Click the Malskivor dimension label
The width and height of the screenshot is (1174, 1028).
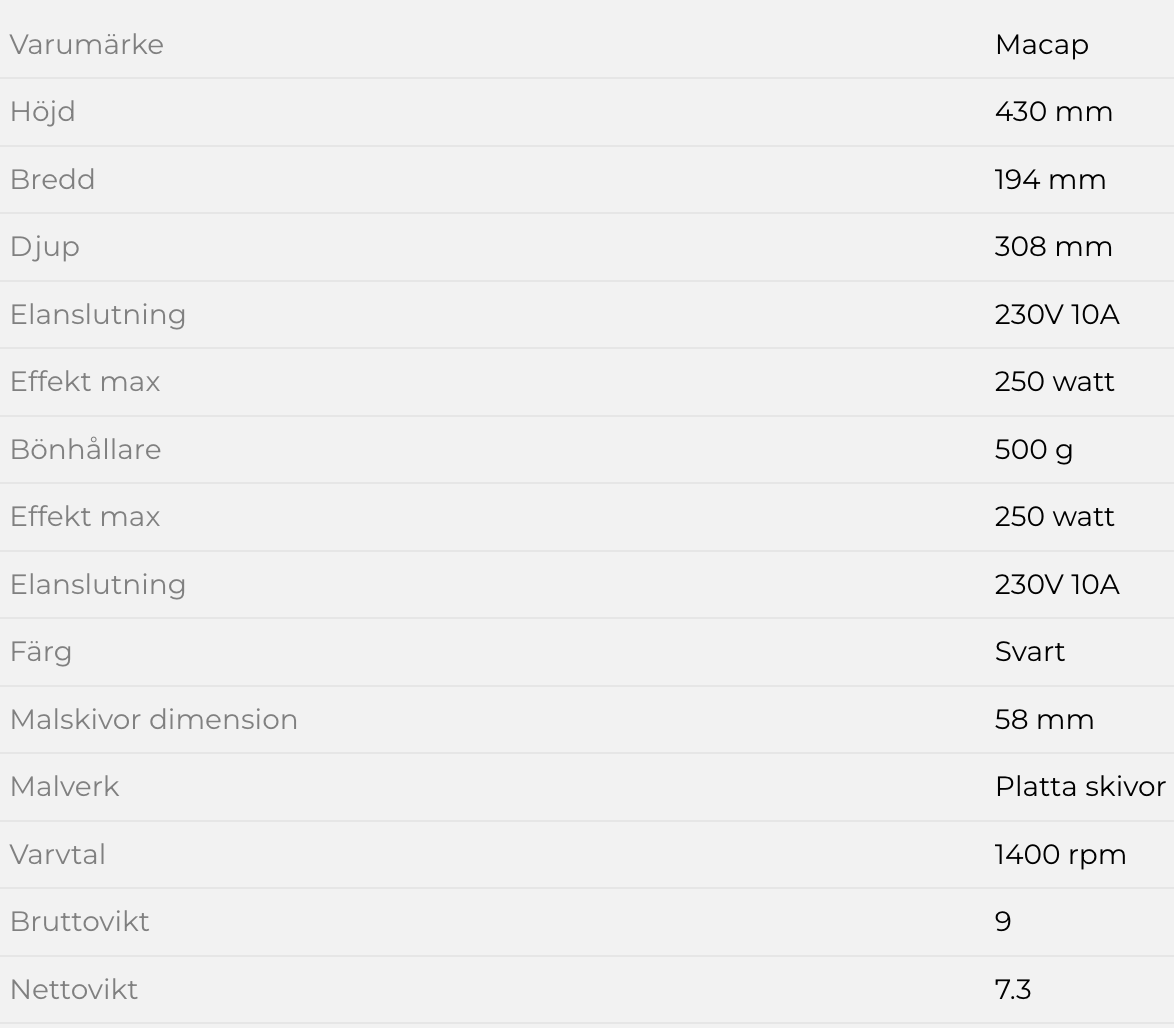(x=154, y=719)
